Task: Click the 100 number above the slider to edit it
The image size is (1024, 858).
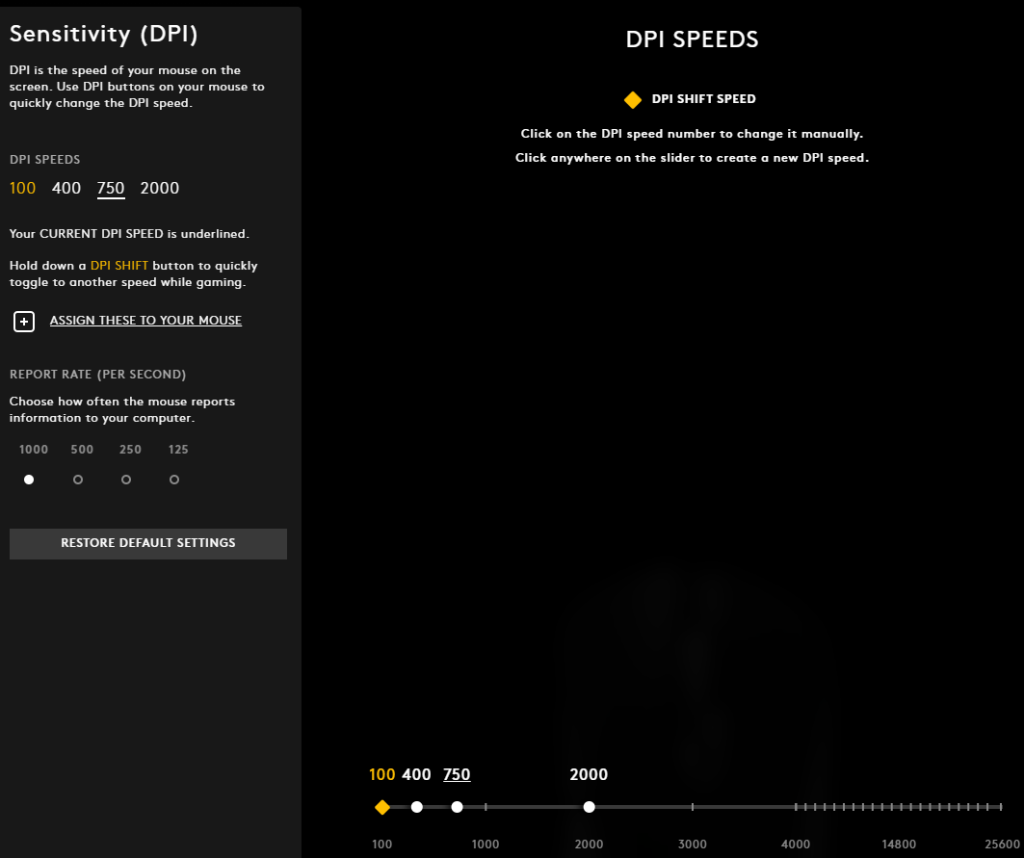Action: (382, 774)
